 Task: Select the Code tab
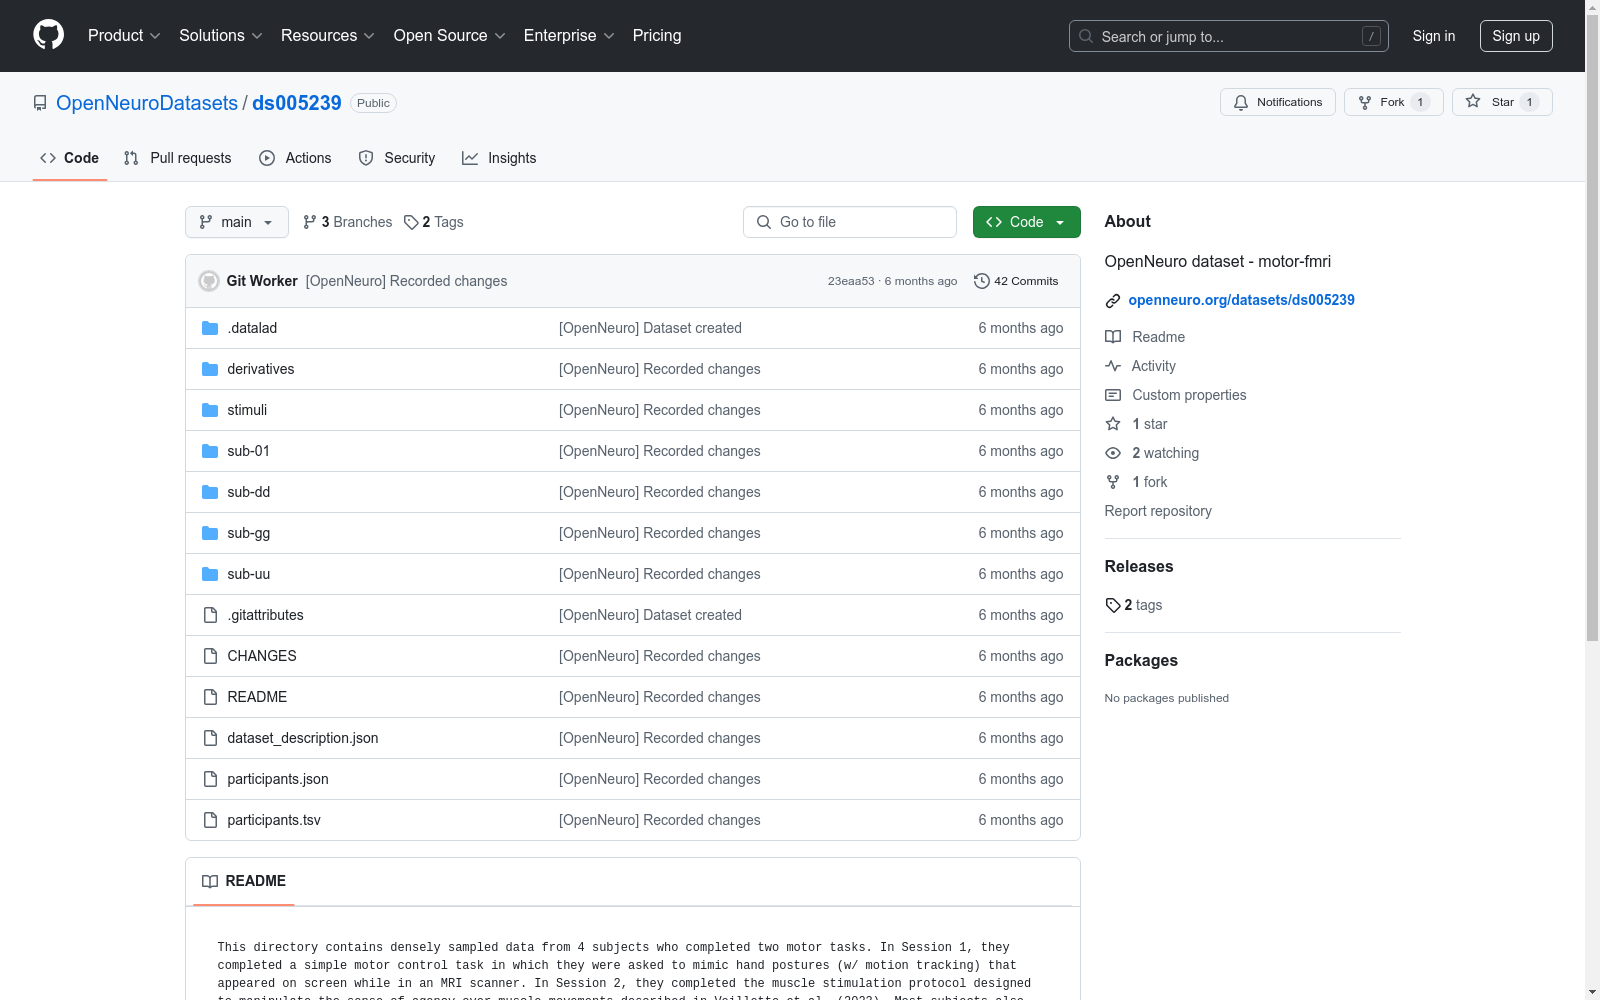(70, 158)
